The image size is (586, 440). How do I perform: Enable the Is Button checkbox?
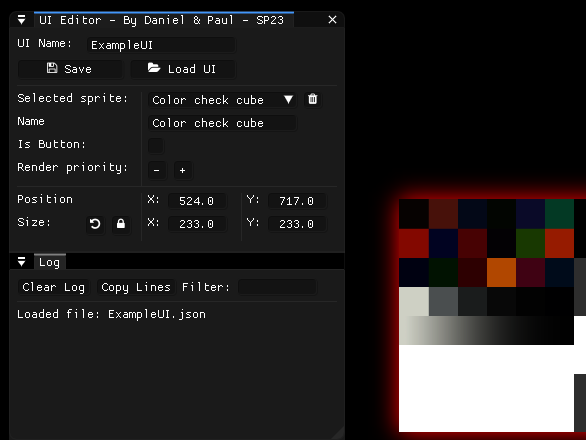coord(156,145)
